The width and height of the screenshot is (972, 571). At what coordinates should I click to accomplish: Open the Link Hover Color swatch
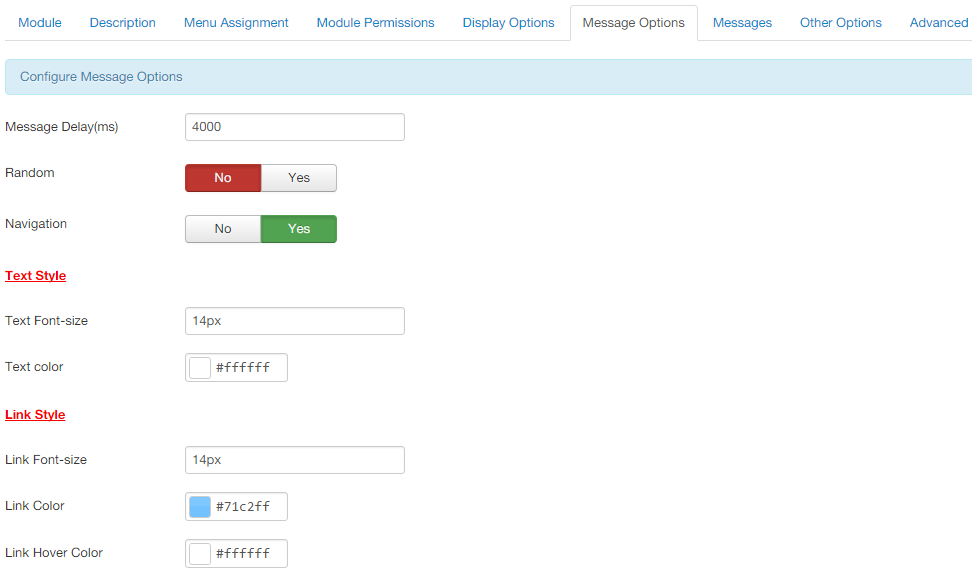(x=200, y=554)
